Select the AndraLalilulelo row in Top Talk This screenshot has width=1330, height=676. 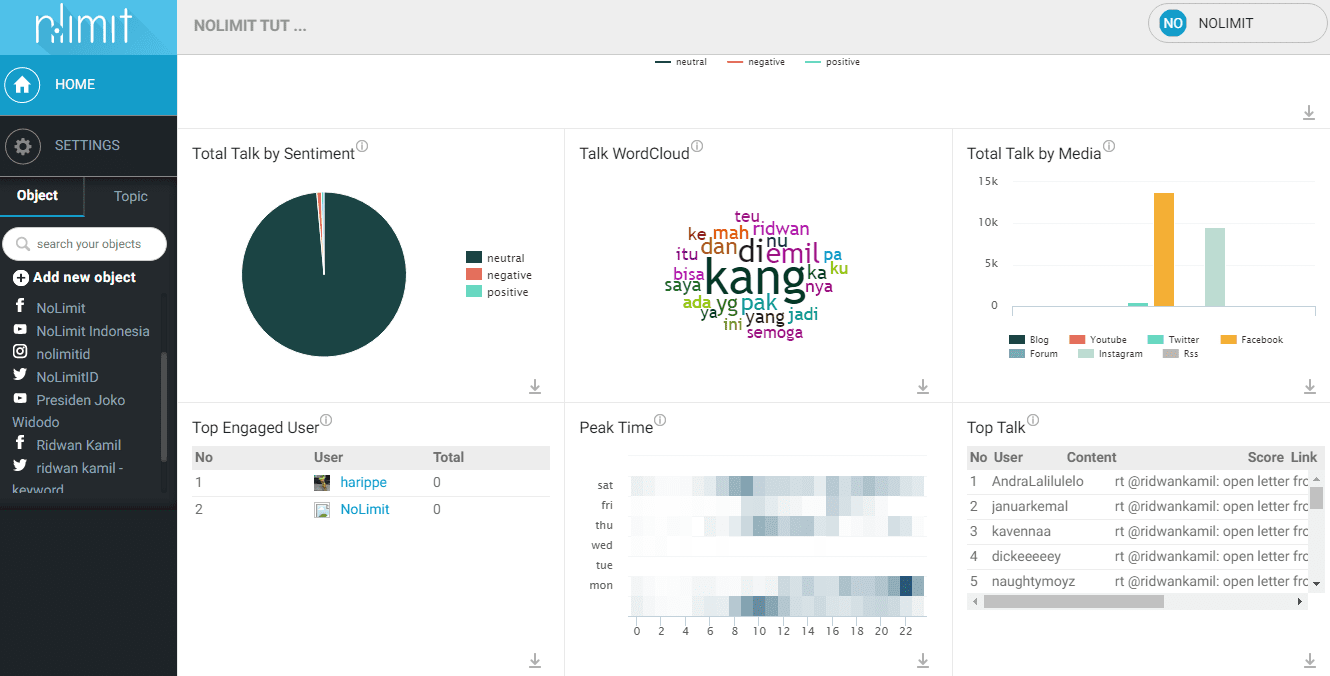point(1138,482)
